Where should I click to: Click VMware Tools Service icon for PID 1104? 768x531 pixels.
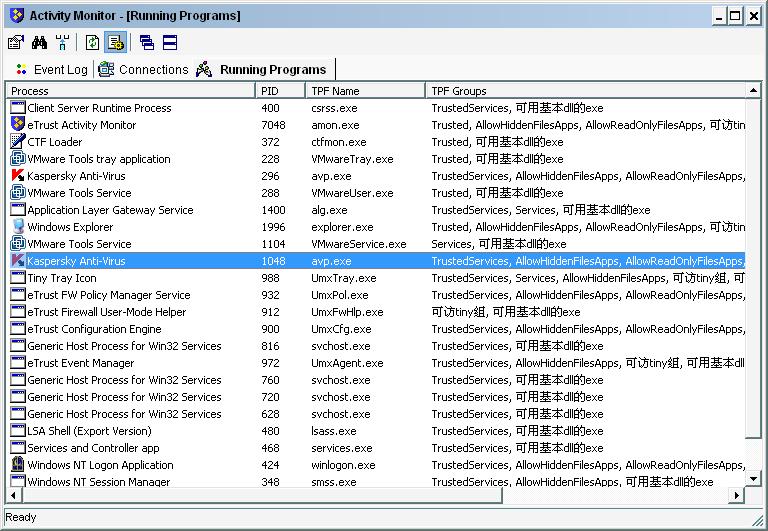pyautogui.click(x=18, y=243)
